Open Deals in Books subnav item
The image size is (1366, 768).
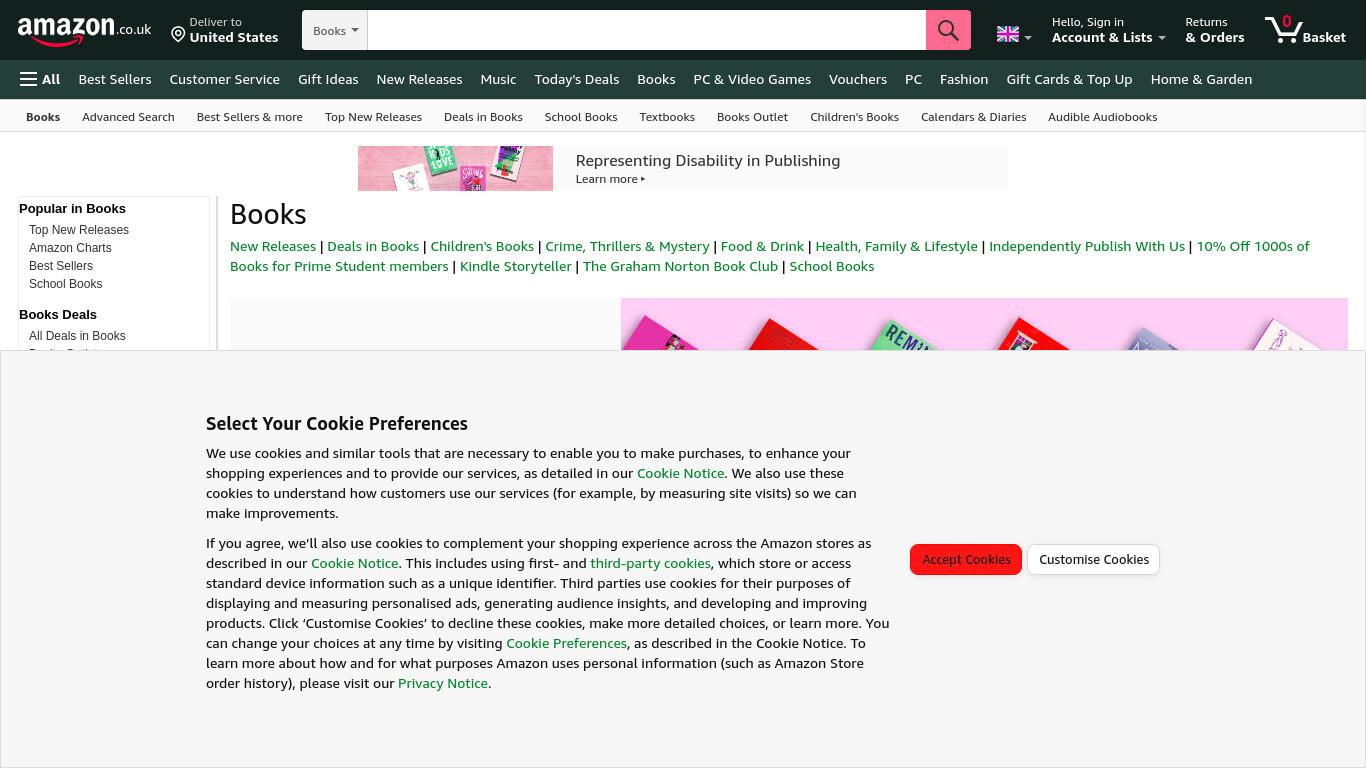483,117
